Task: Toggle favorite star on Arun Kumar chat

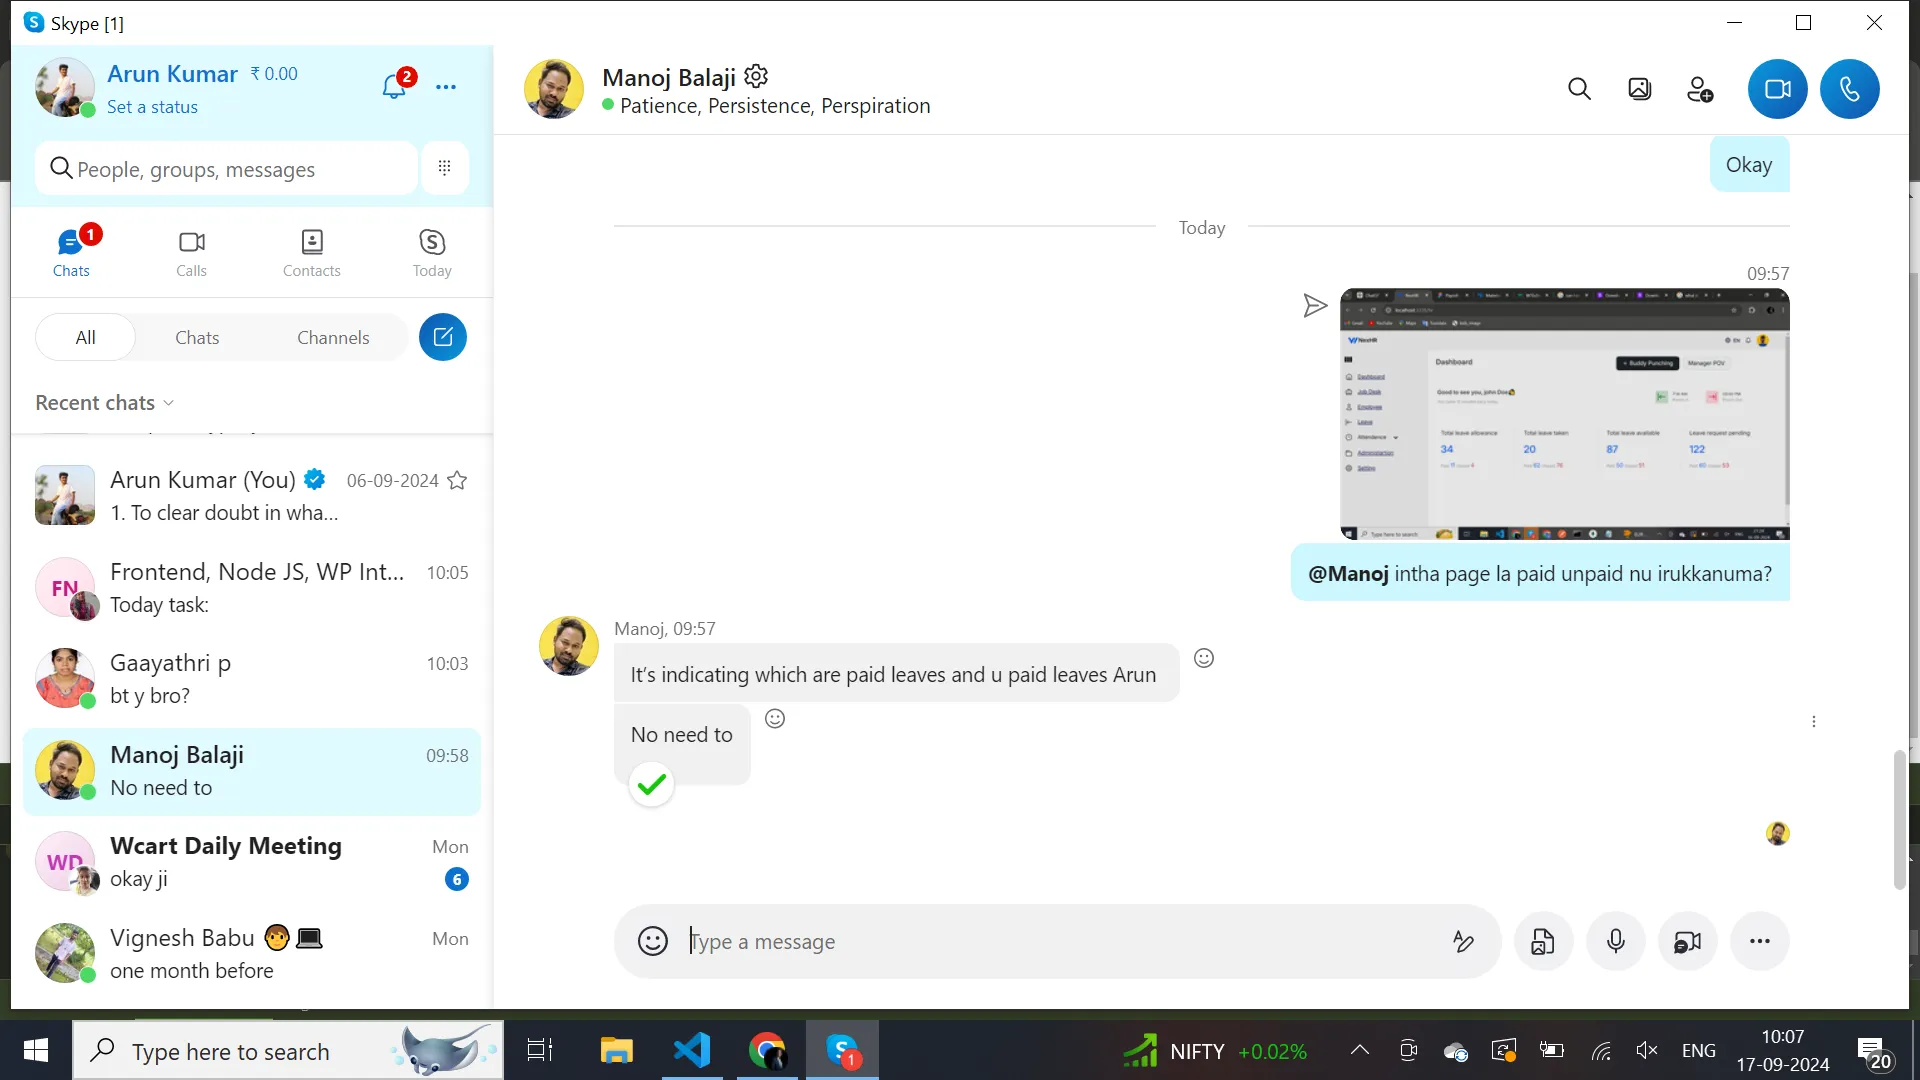Action: coord(457,481)
